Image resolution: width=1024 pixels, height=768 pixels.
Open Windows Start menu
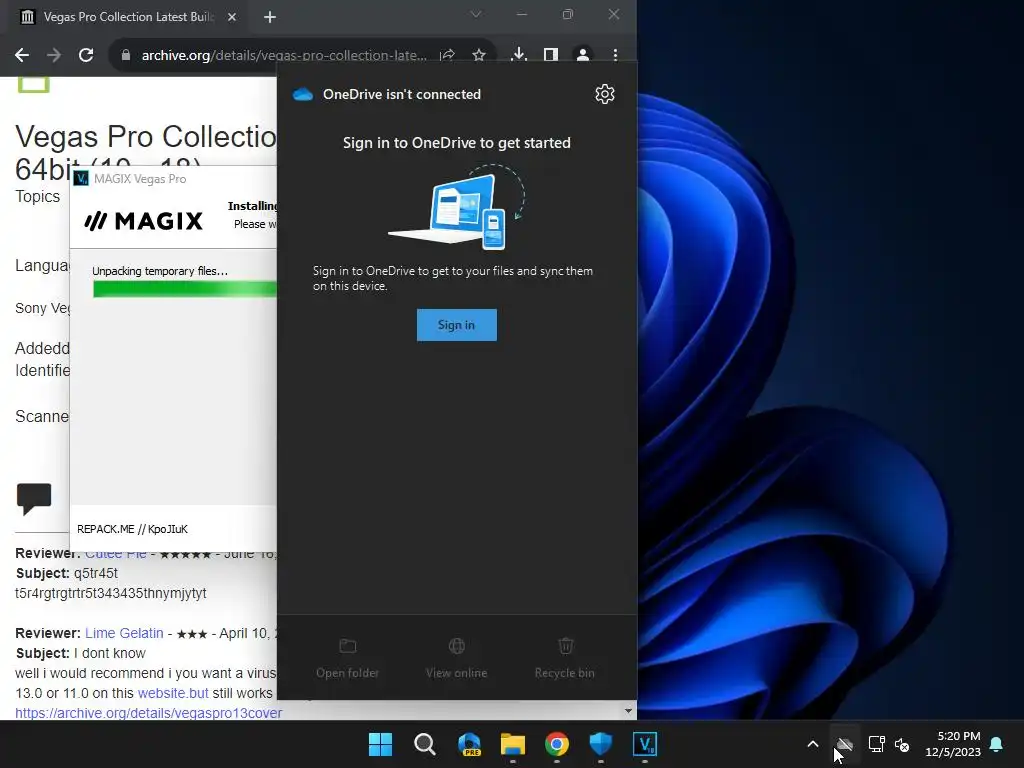click(380, 744)
